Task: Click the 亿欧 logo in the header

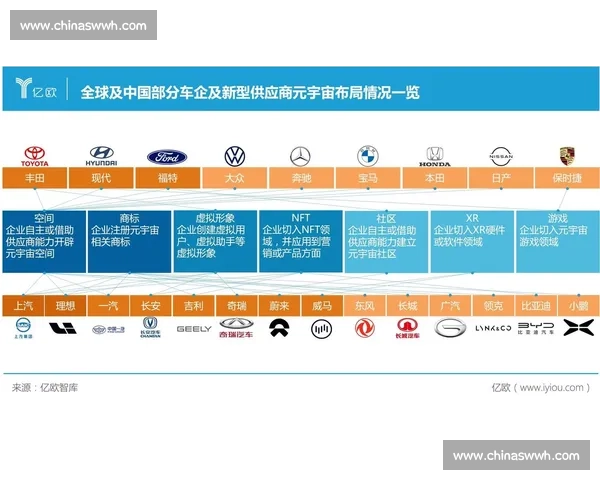Action: coord(36,88)
